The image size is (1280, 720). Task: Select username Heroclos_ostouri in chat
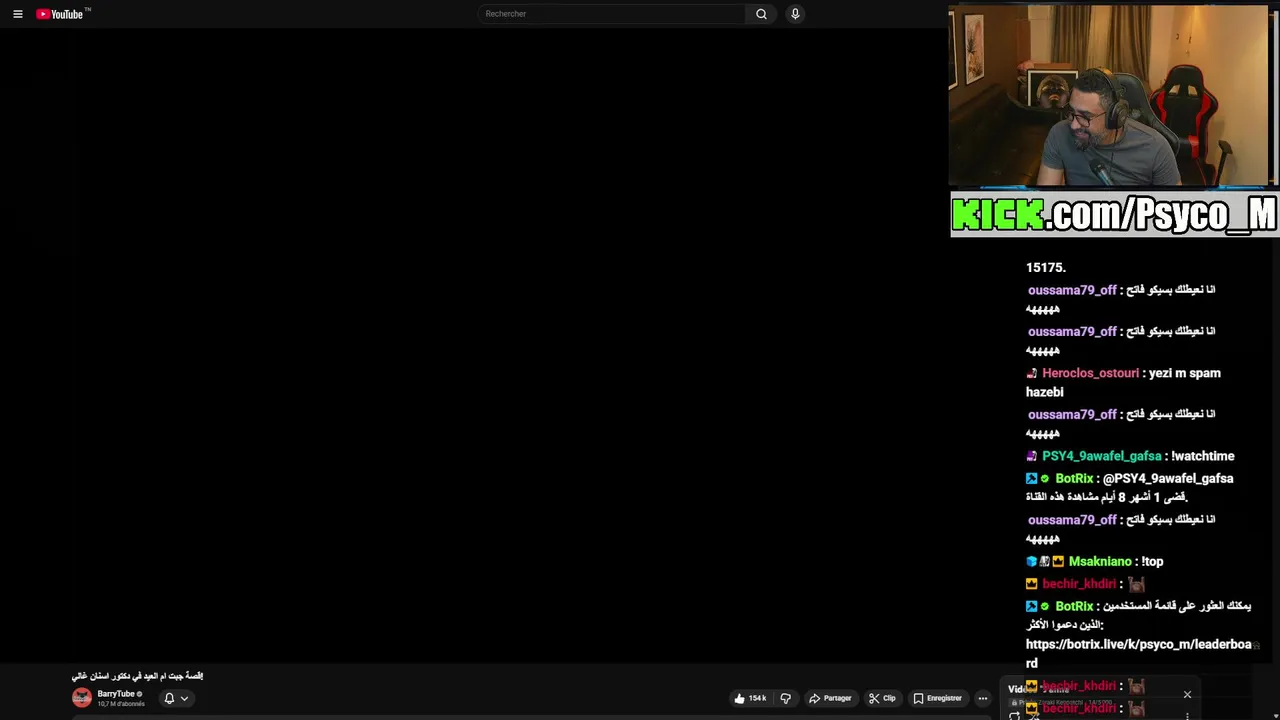coord(1090,373)
